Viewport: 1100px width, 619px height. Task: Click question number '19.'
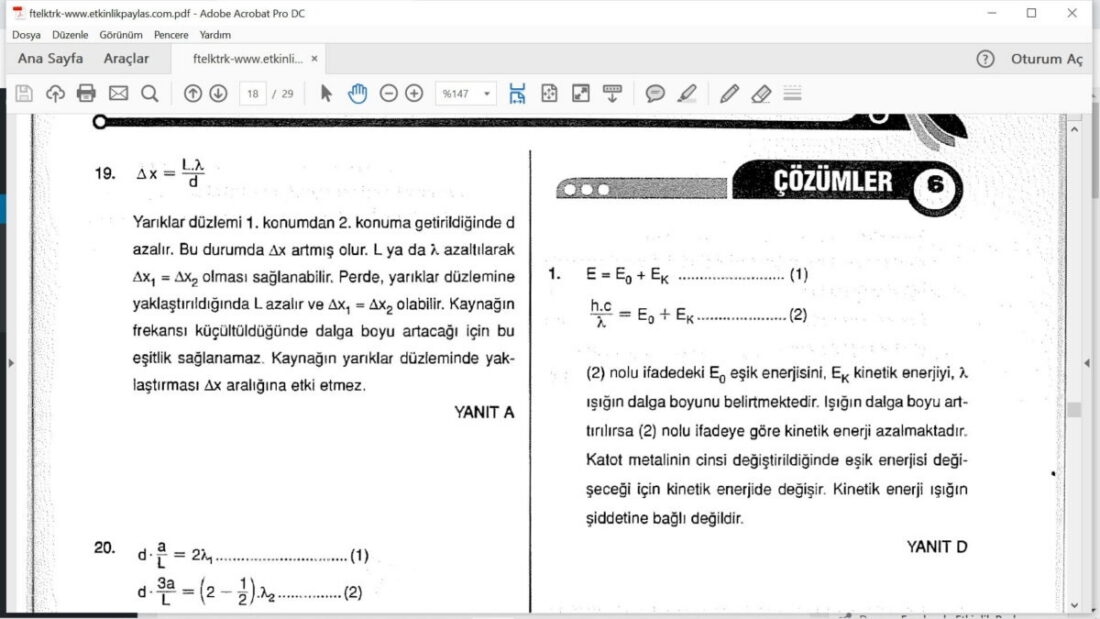(x=105, y=173)
